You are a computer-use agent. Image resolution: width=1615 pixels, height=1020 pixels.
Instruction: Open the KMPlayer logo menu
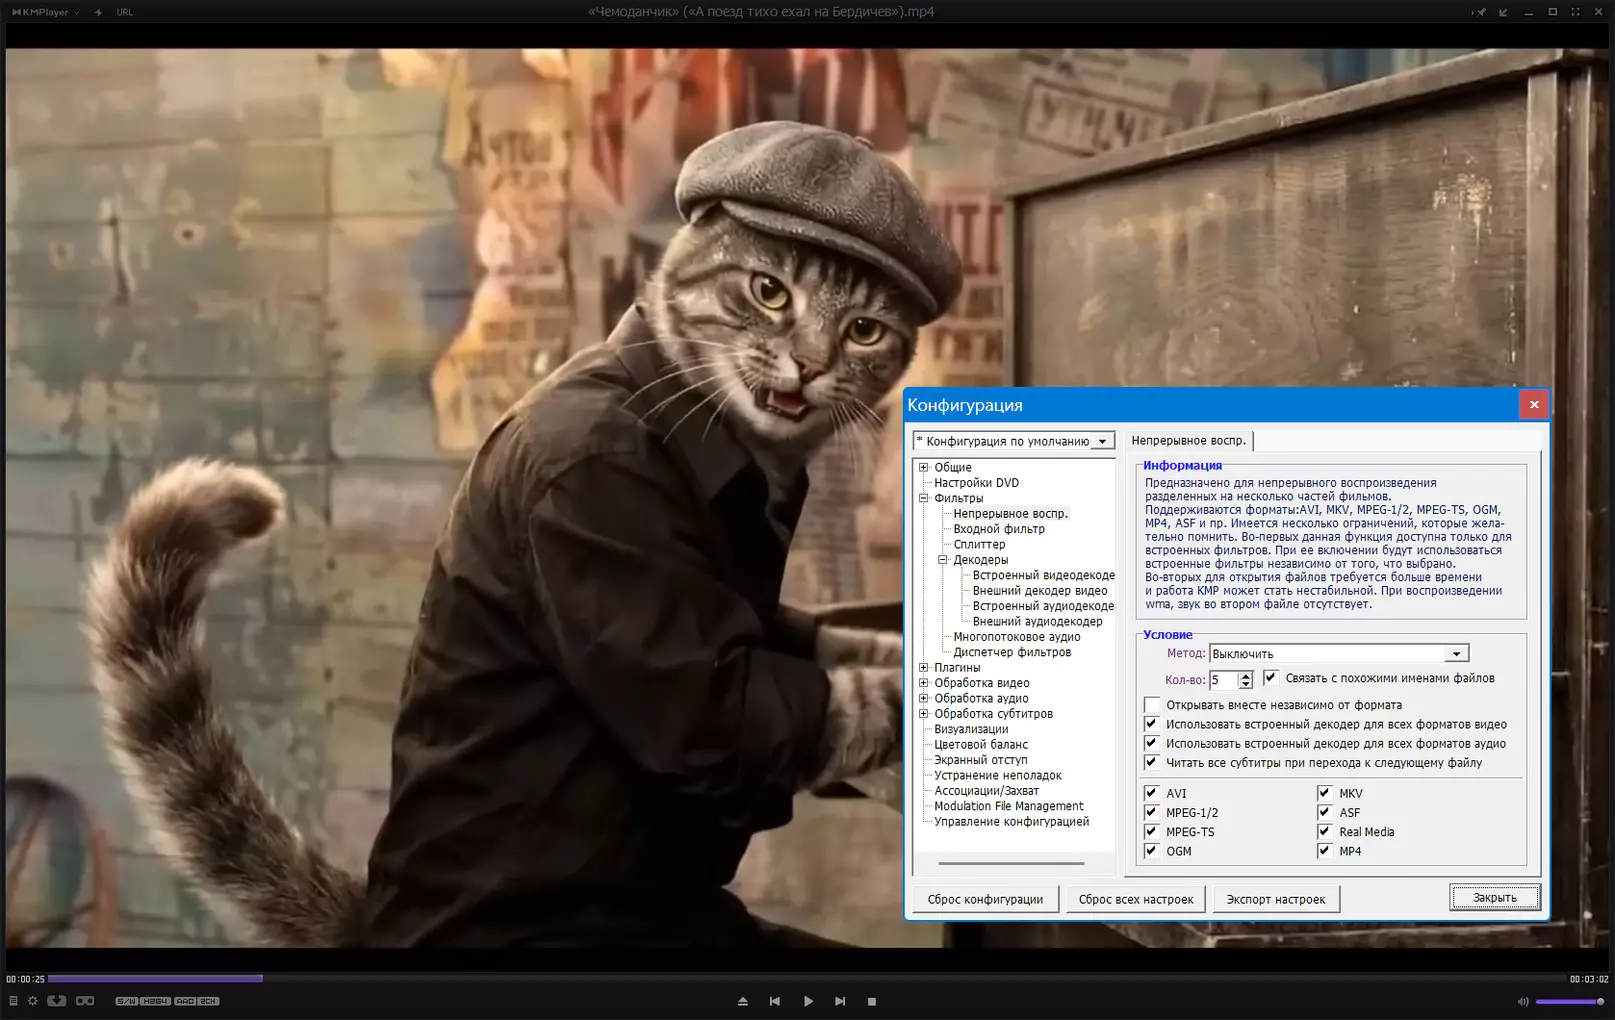pyautogui.click(x=45, y=12)
